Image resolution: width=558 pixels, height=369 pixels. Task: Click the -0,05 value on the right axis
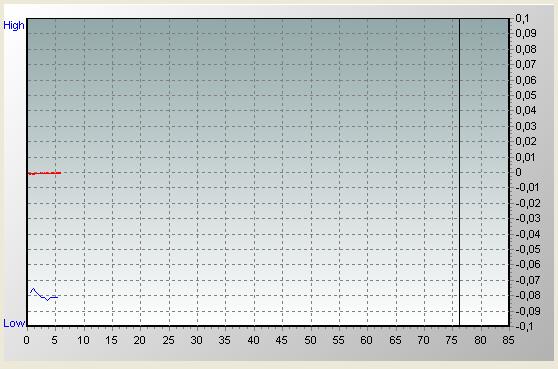[x=528, y=249]
